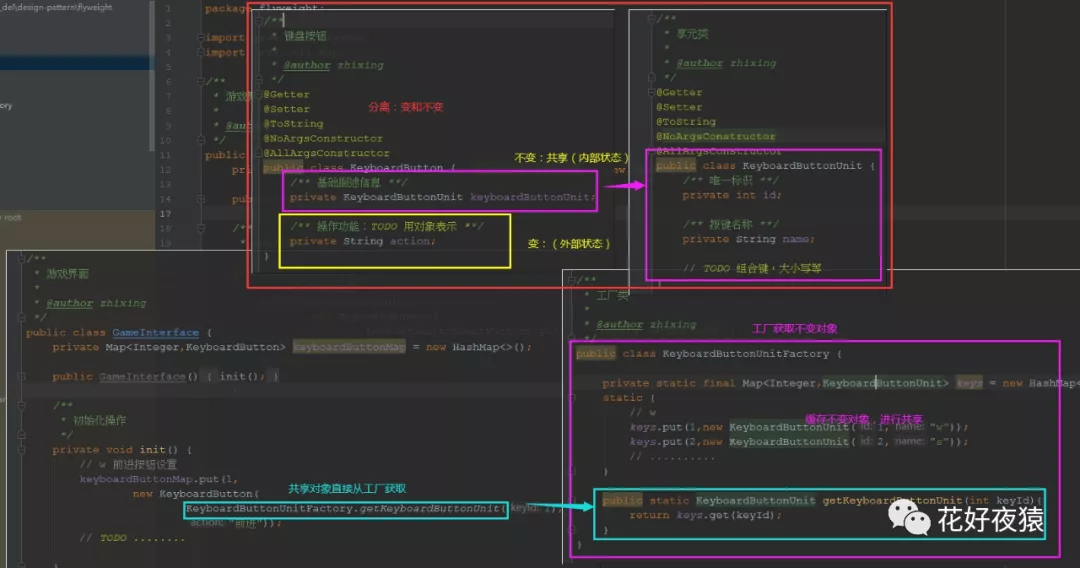Click @author tag in KeyboardButtonUnit class comment
The height and width of the screenshot is (568, 1080).
coord(699,63)
